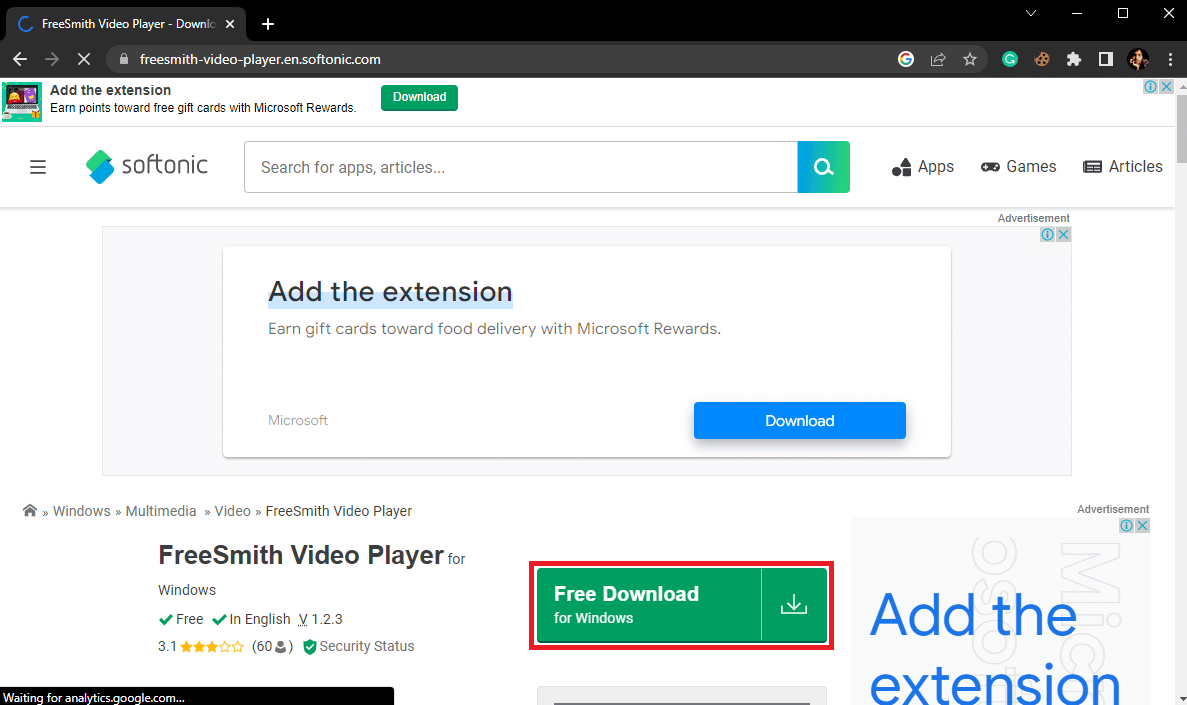Click the Microsoft advertiser label
Screen dimensions: 1187x705
point(298,420)
